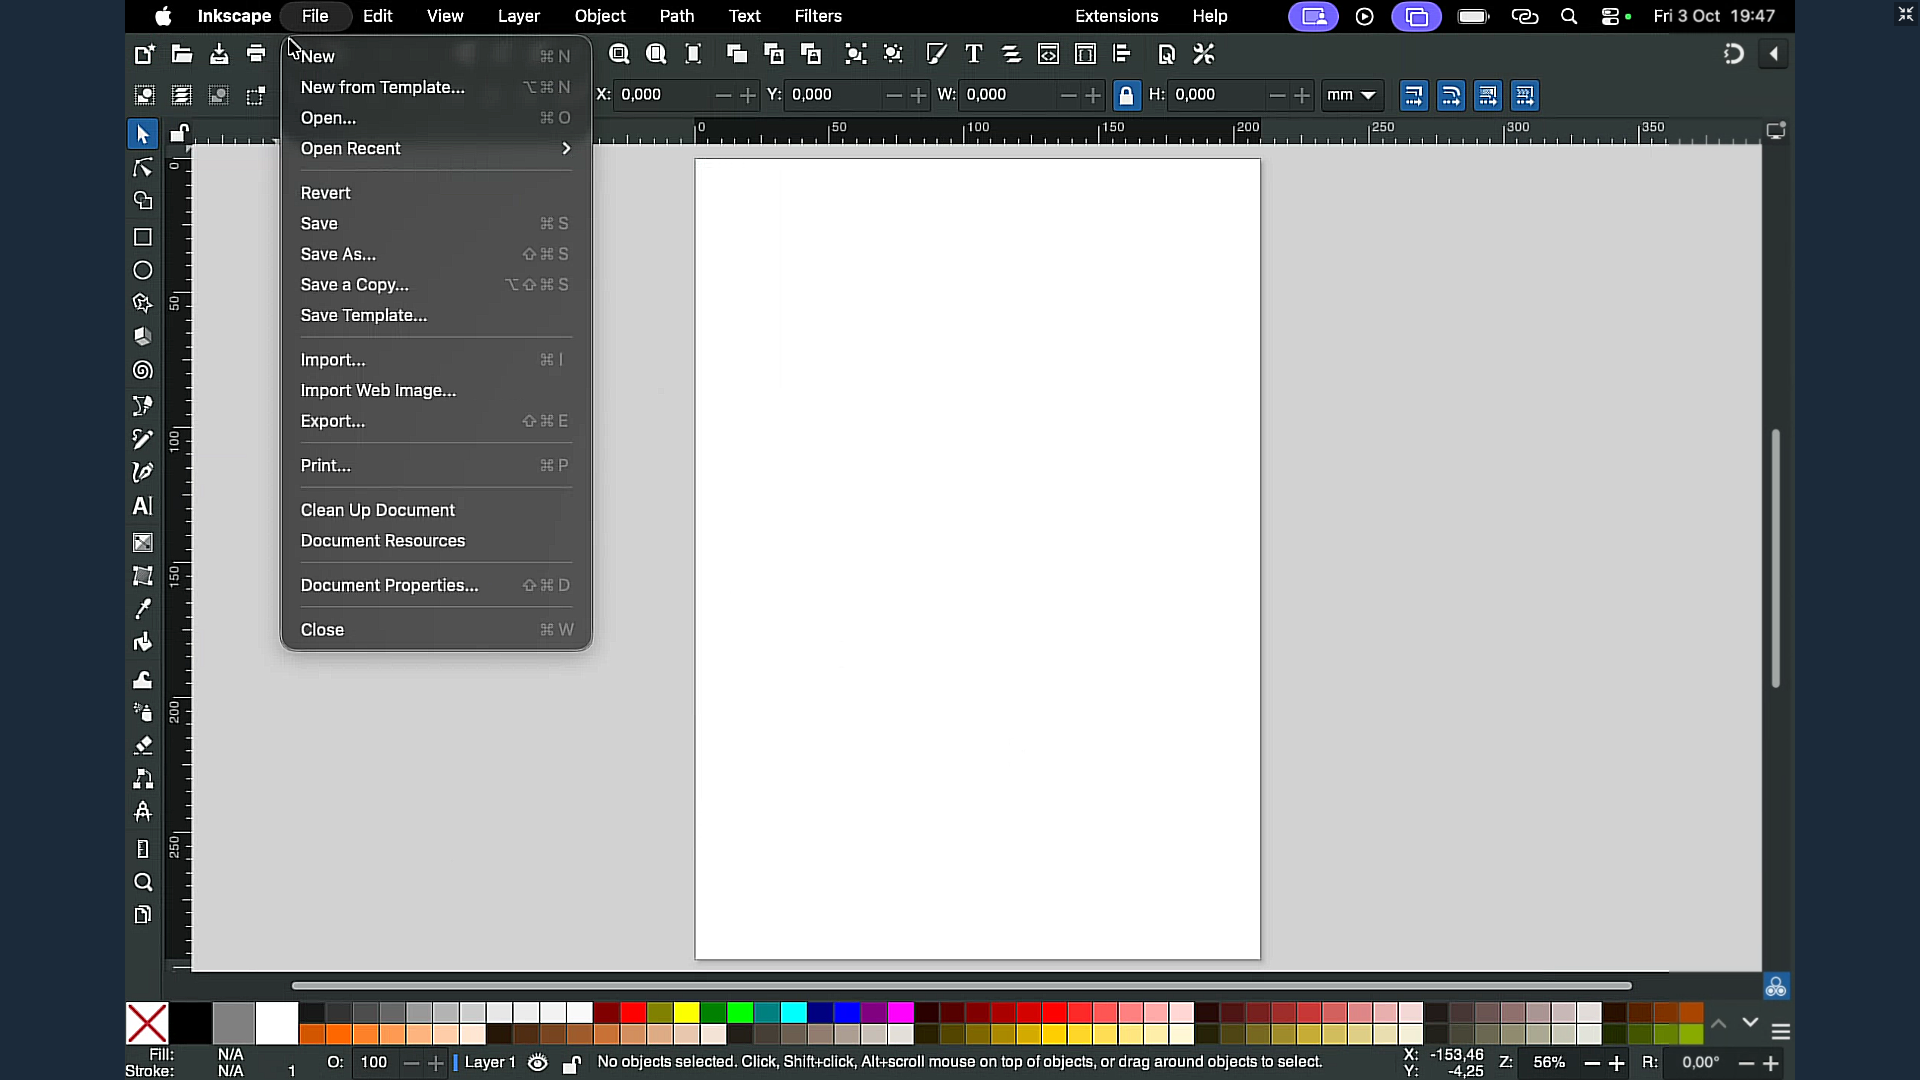Open XML editor from the toolbar
The height and width of the screenshot is (1080, 1920).
(1048, 54)
